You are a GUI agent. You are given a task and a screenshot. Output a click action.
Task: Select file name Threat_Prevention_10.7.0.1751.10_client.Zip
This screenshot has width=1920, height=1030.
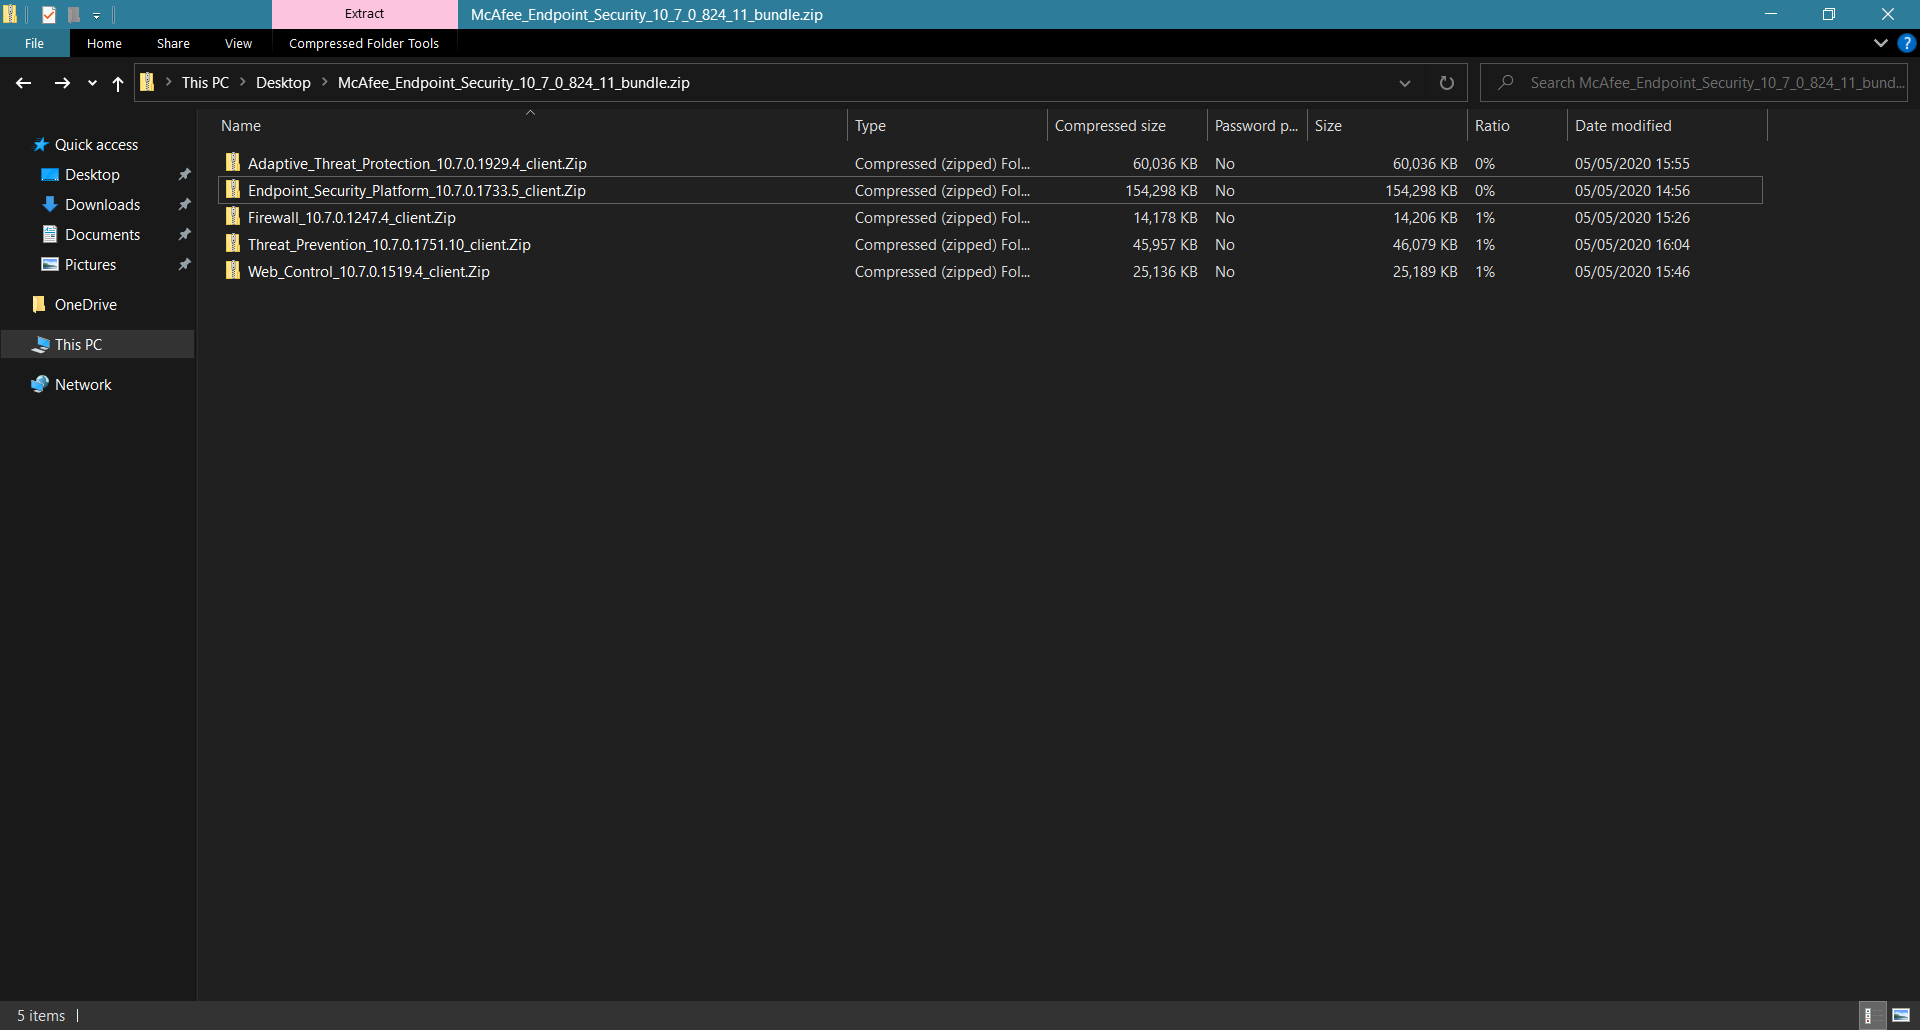pyautogui.click(x=389, y=245)
